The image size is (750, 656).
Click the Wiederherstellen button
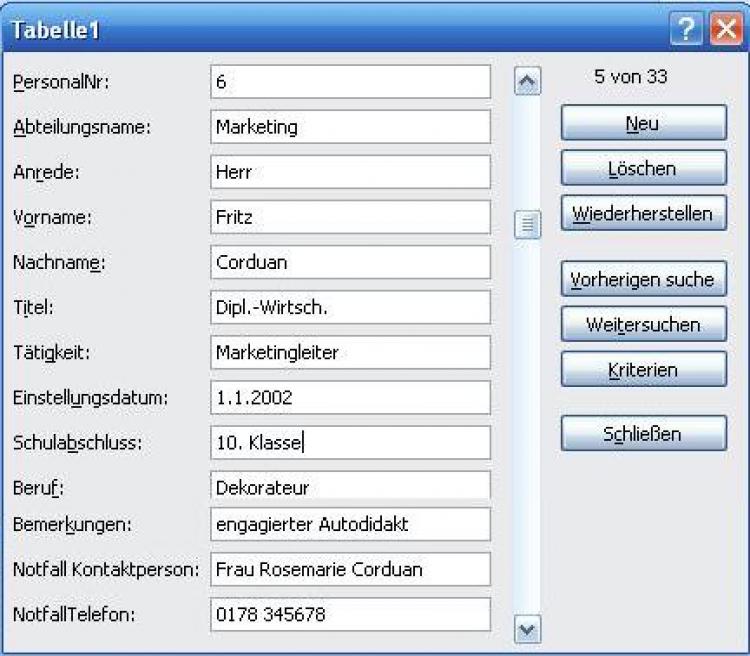[x=643, y=214]
